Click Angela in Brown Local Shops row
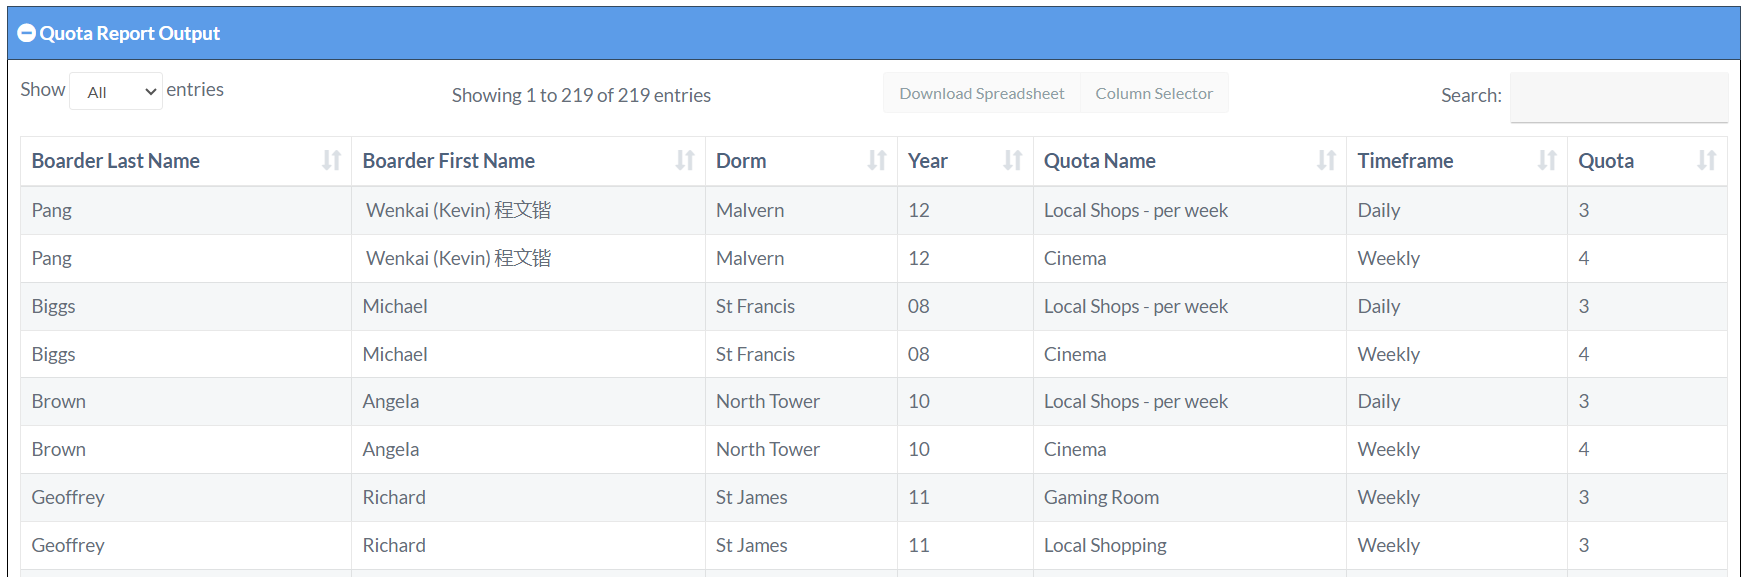Image resolution: width=1747 pixels, height=577 pixels. (391, 401)
